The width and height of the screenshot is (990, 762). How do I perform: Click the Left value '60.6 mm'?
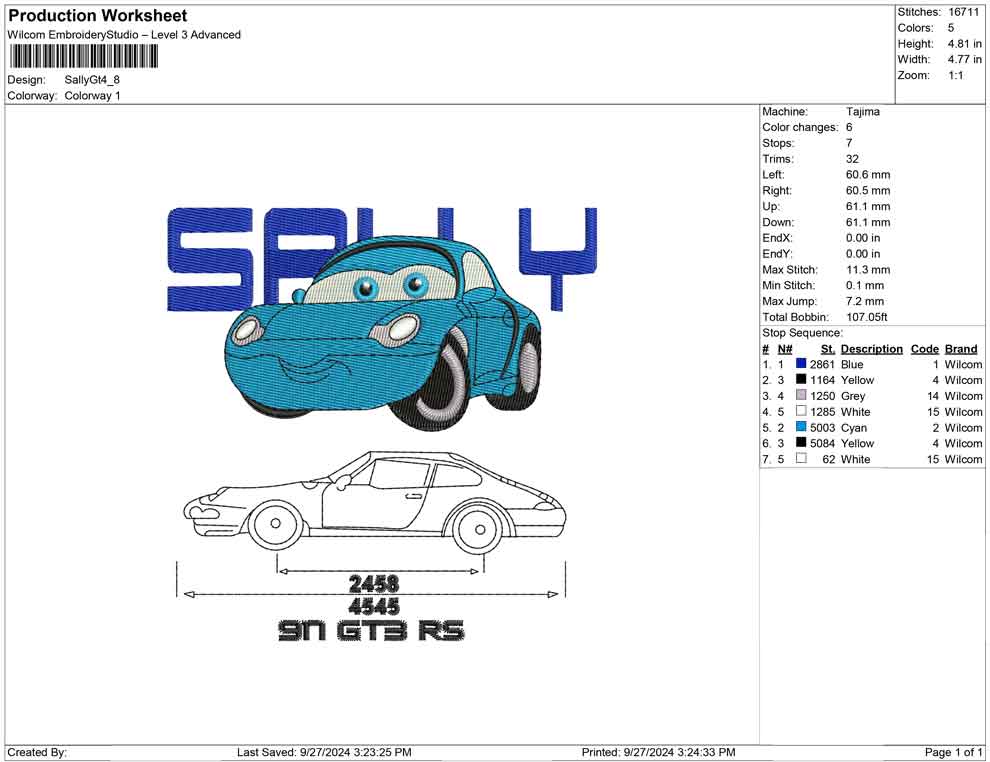[x=868, y=174]
